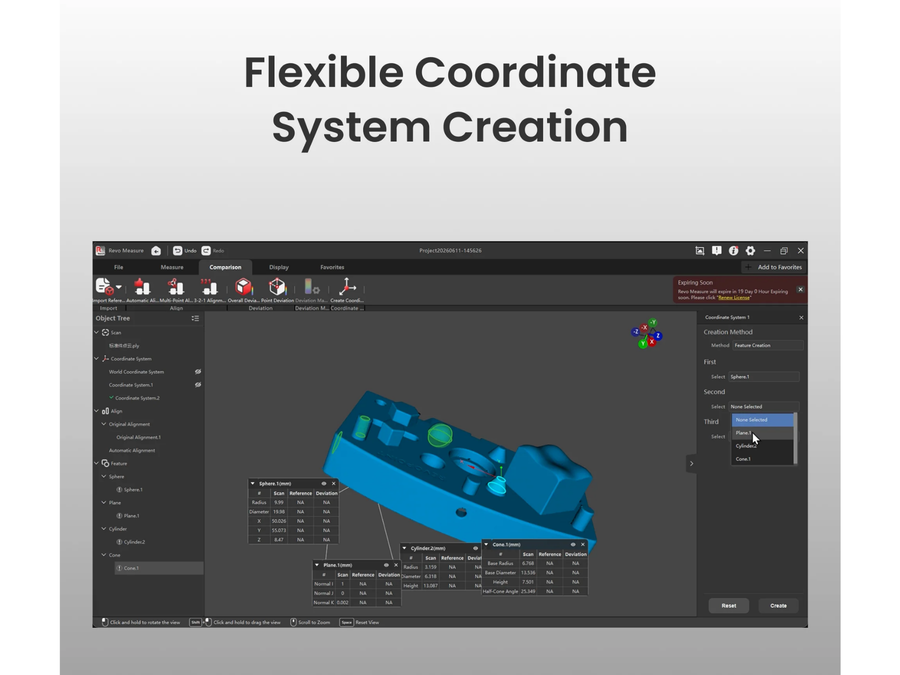The width and height of the screenshot is (900, 675).
Task: Collapse the Feature node in Object Tree
Action: point(96,463)
